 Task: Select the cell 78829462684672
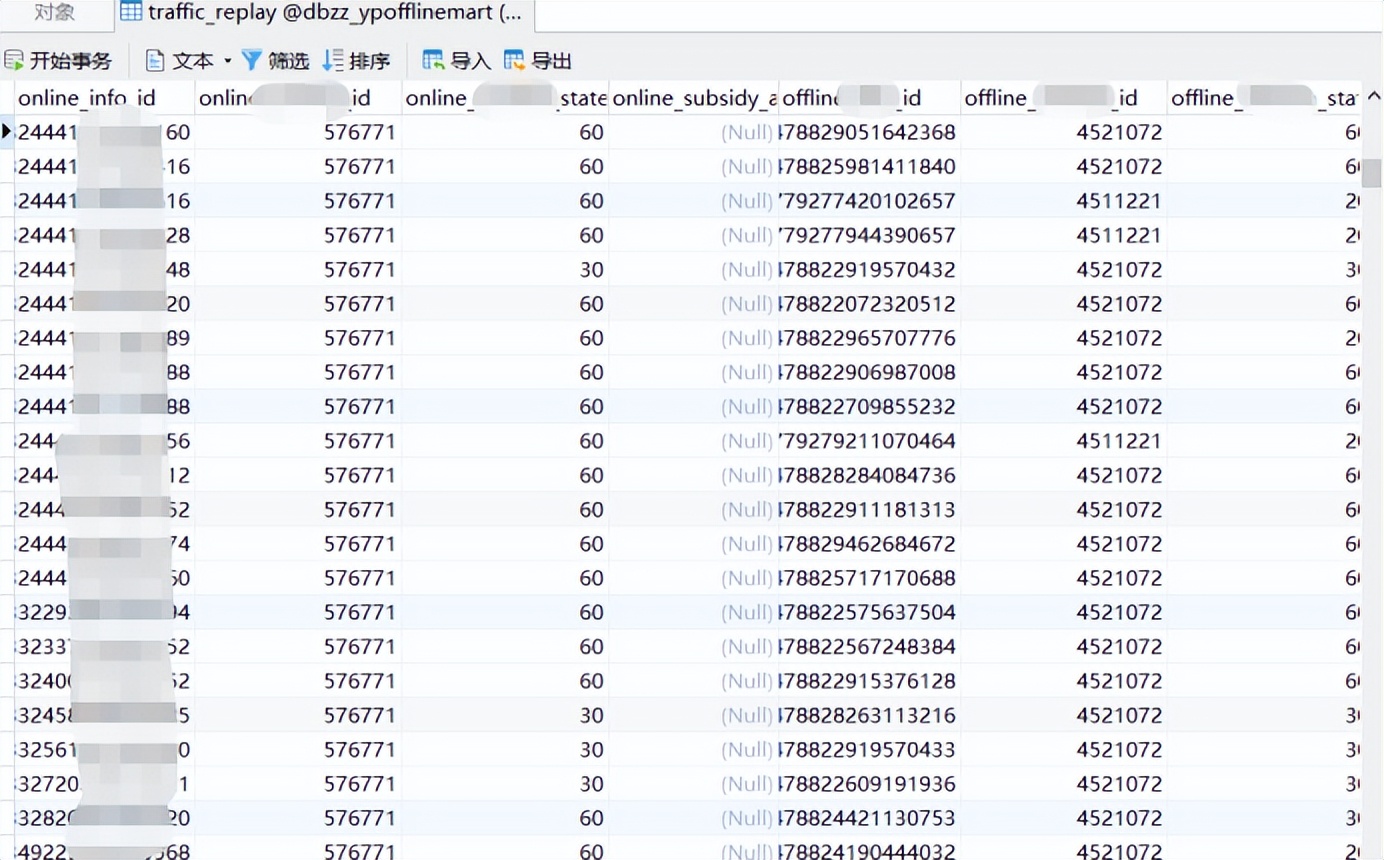pyautogui.click(x=870, y=544)
